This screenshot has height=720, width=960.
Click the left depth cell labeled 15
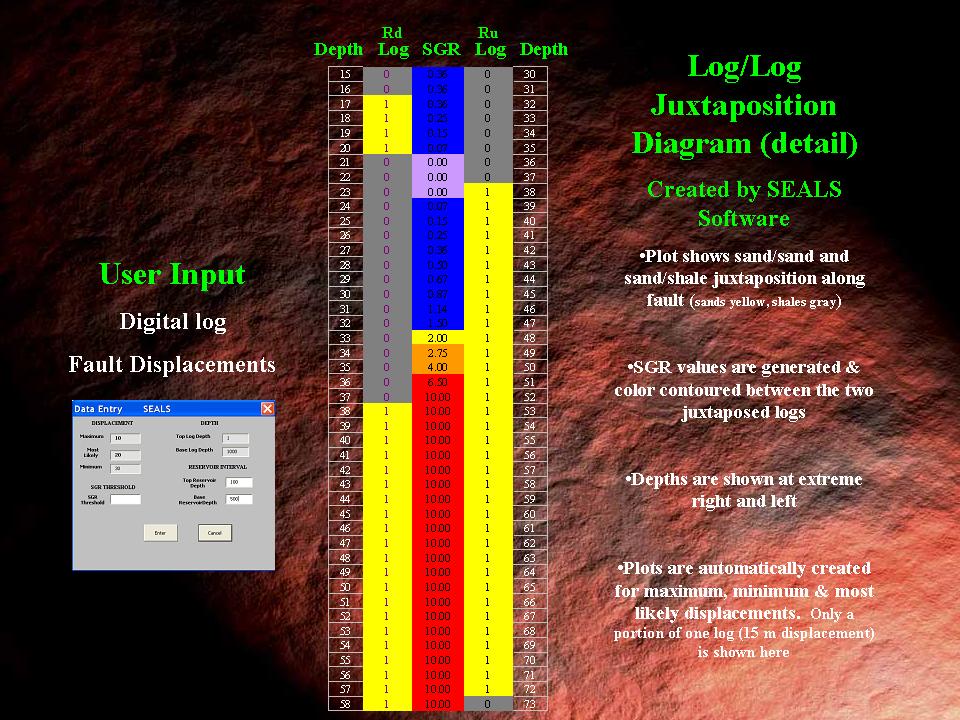coord(346,74)
